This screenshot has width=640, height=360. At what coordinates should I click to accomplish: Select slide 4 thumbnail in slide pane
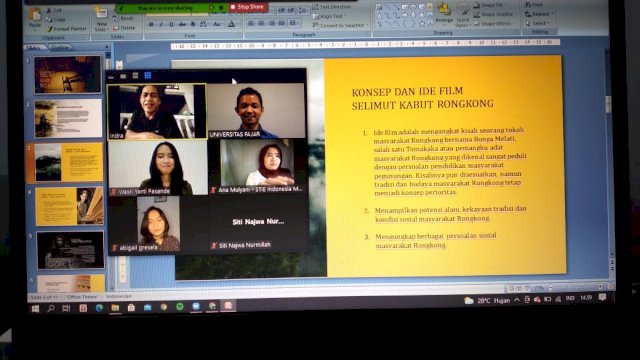pyautogui.click(x=69, y=206)
